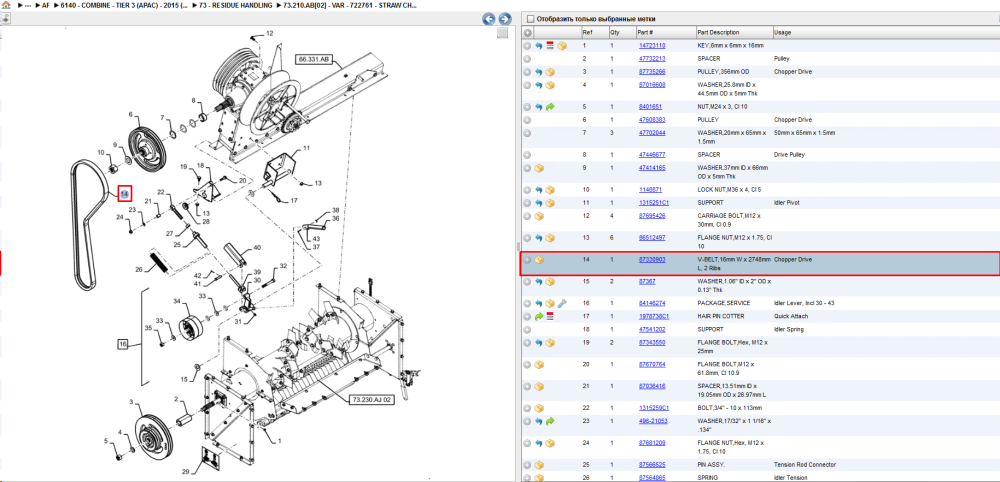The height and width of the screenshot is (482, 1000).
Task: Toggle the 'Отобразить только выбранные метки' checkbox
Action: 530,19
